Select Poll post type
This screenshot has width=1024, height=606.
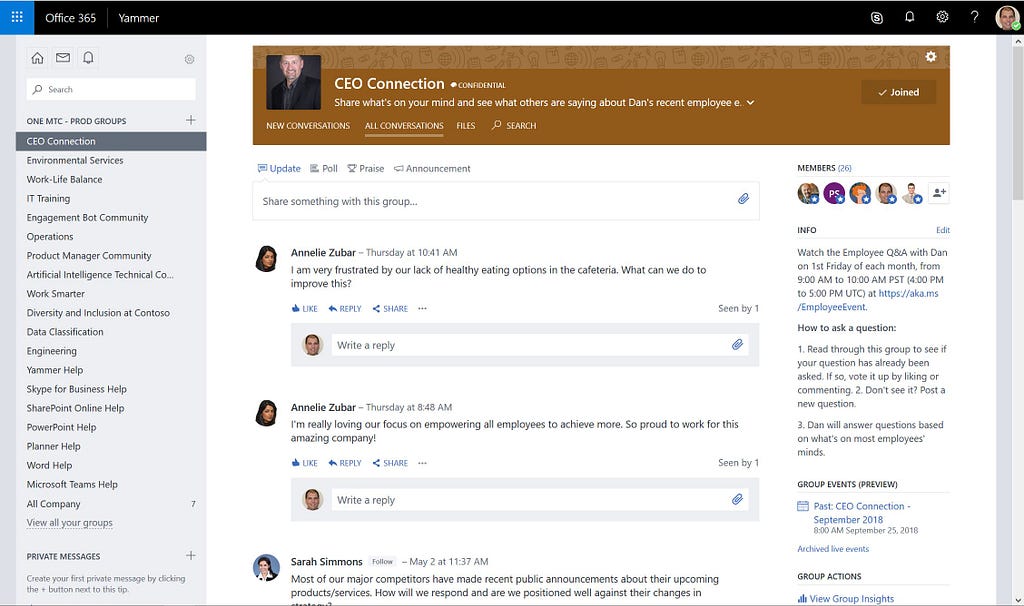click(323, 168)
